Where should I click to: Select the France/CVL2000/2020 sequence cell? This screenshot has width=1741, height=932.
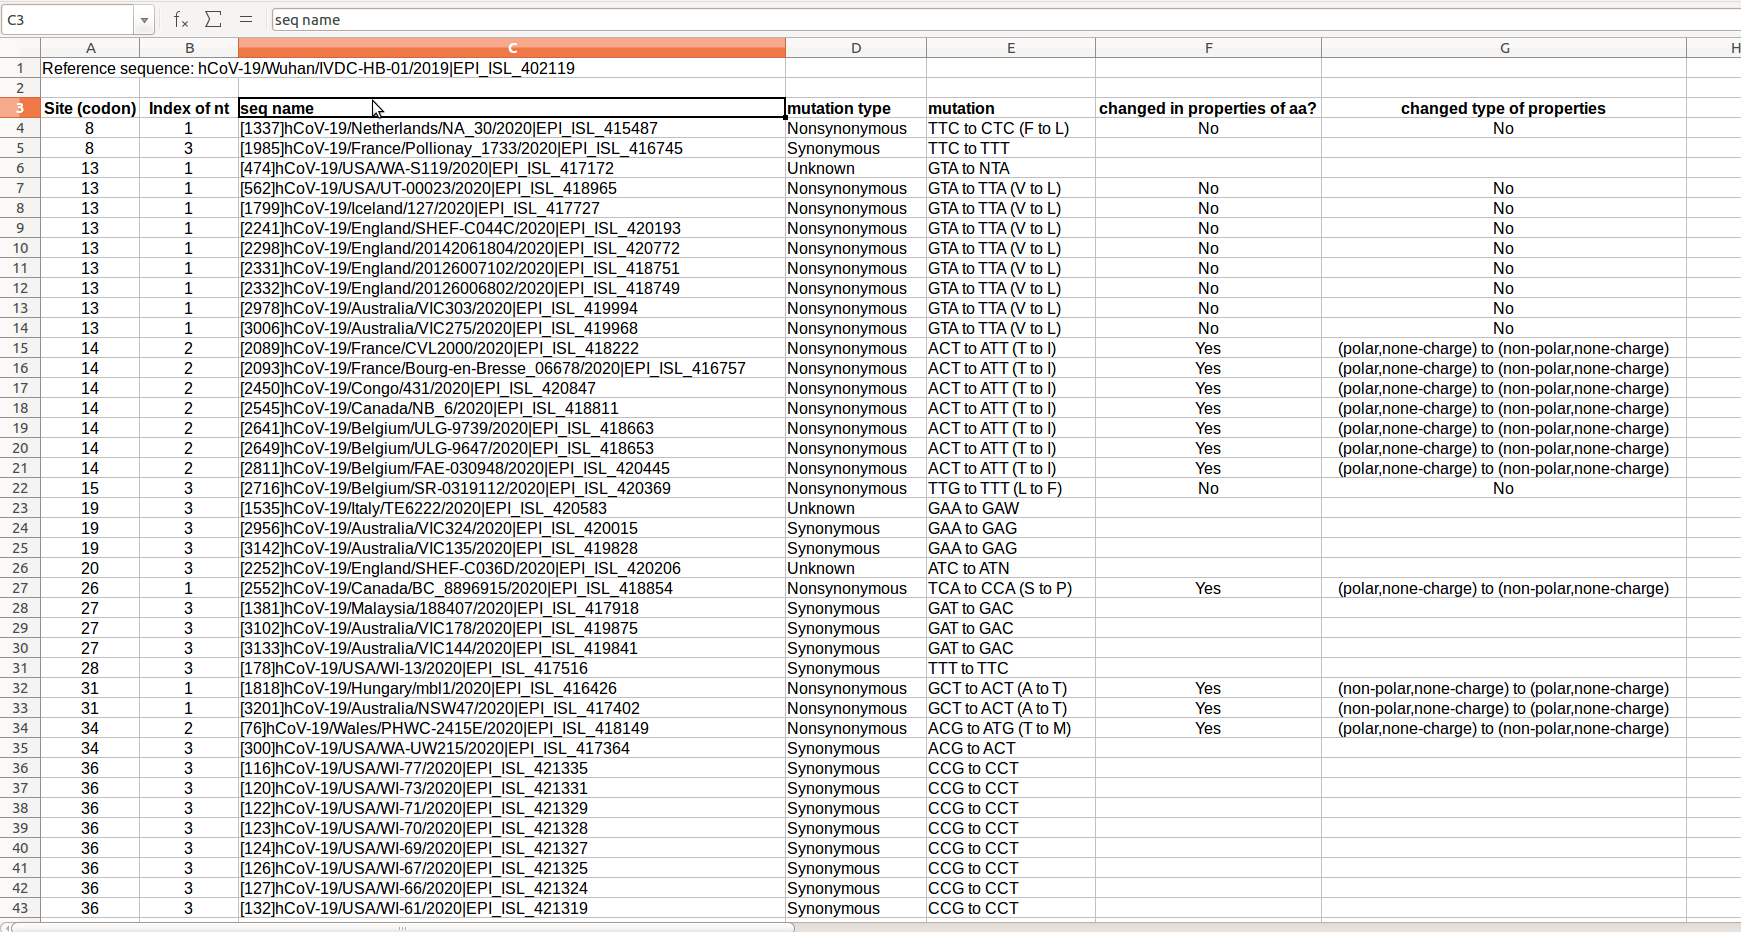click(x=512, y=348)
